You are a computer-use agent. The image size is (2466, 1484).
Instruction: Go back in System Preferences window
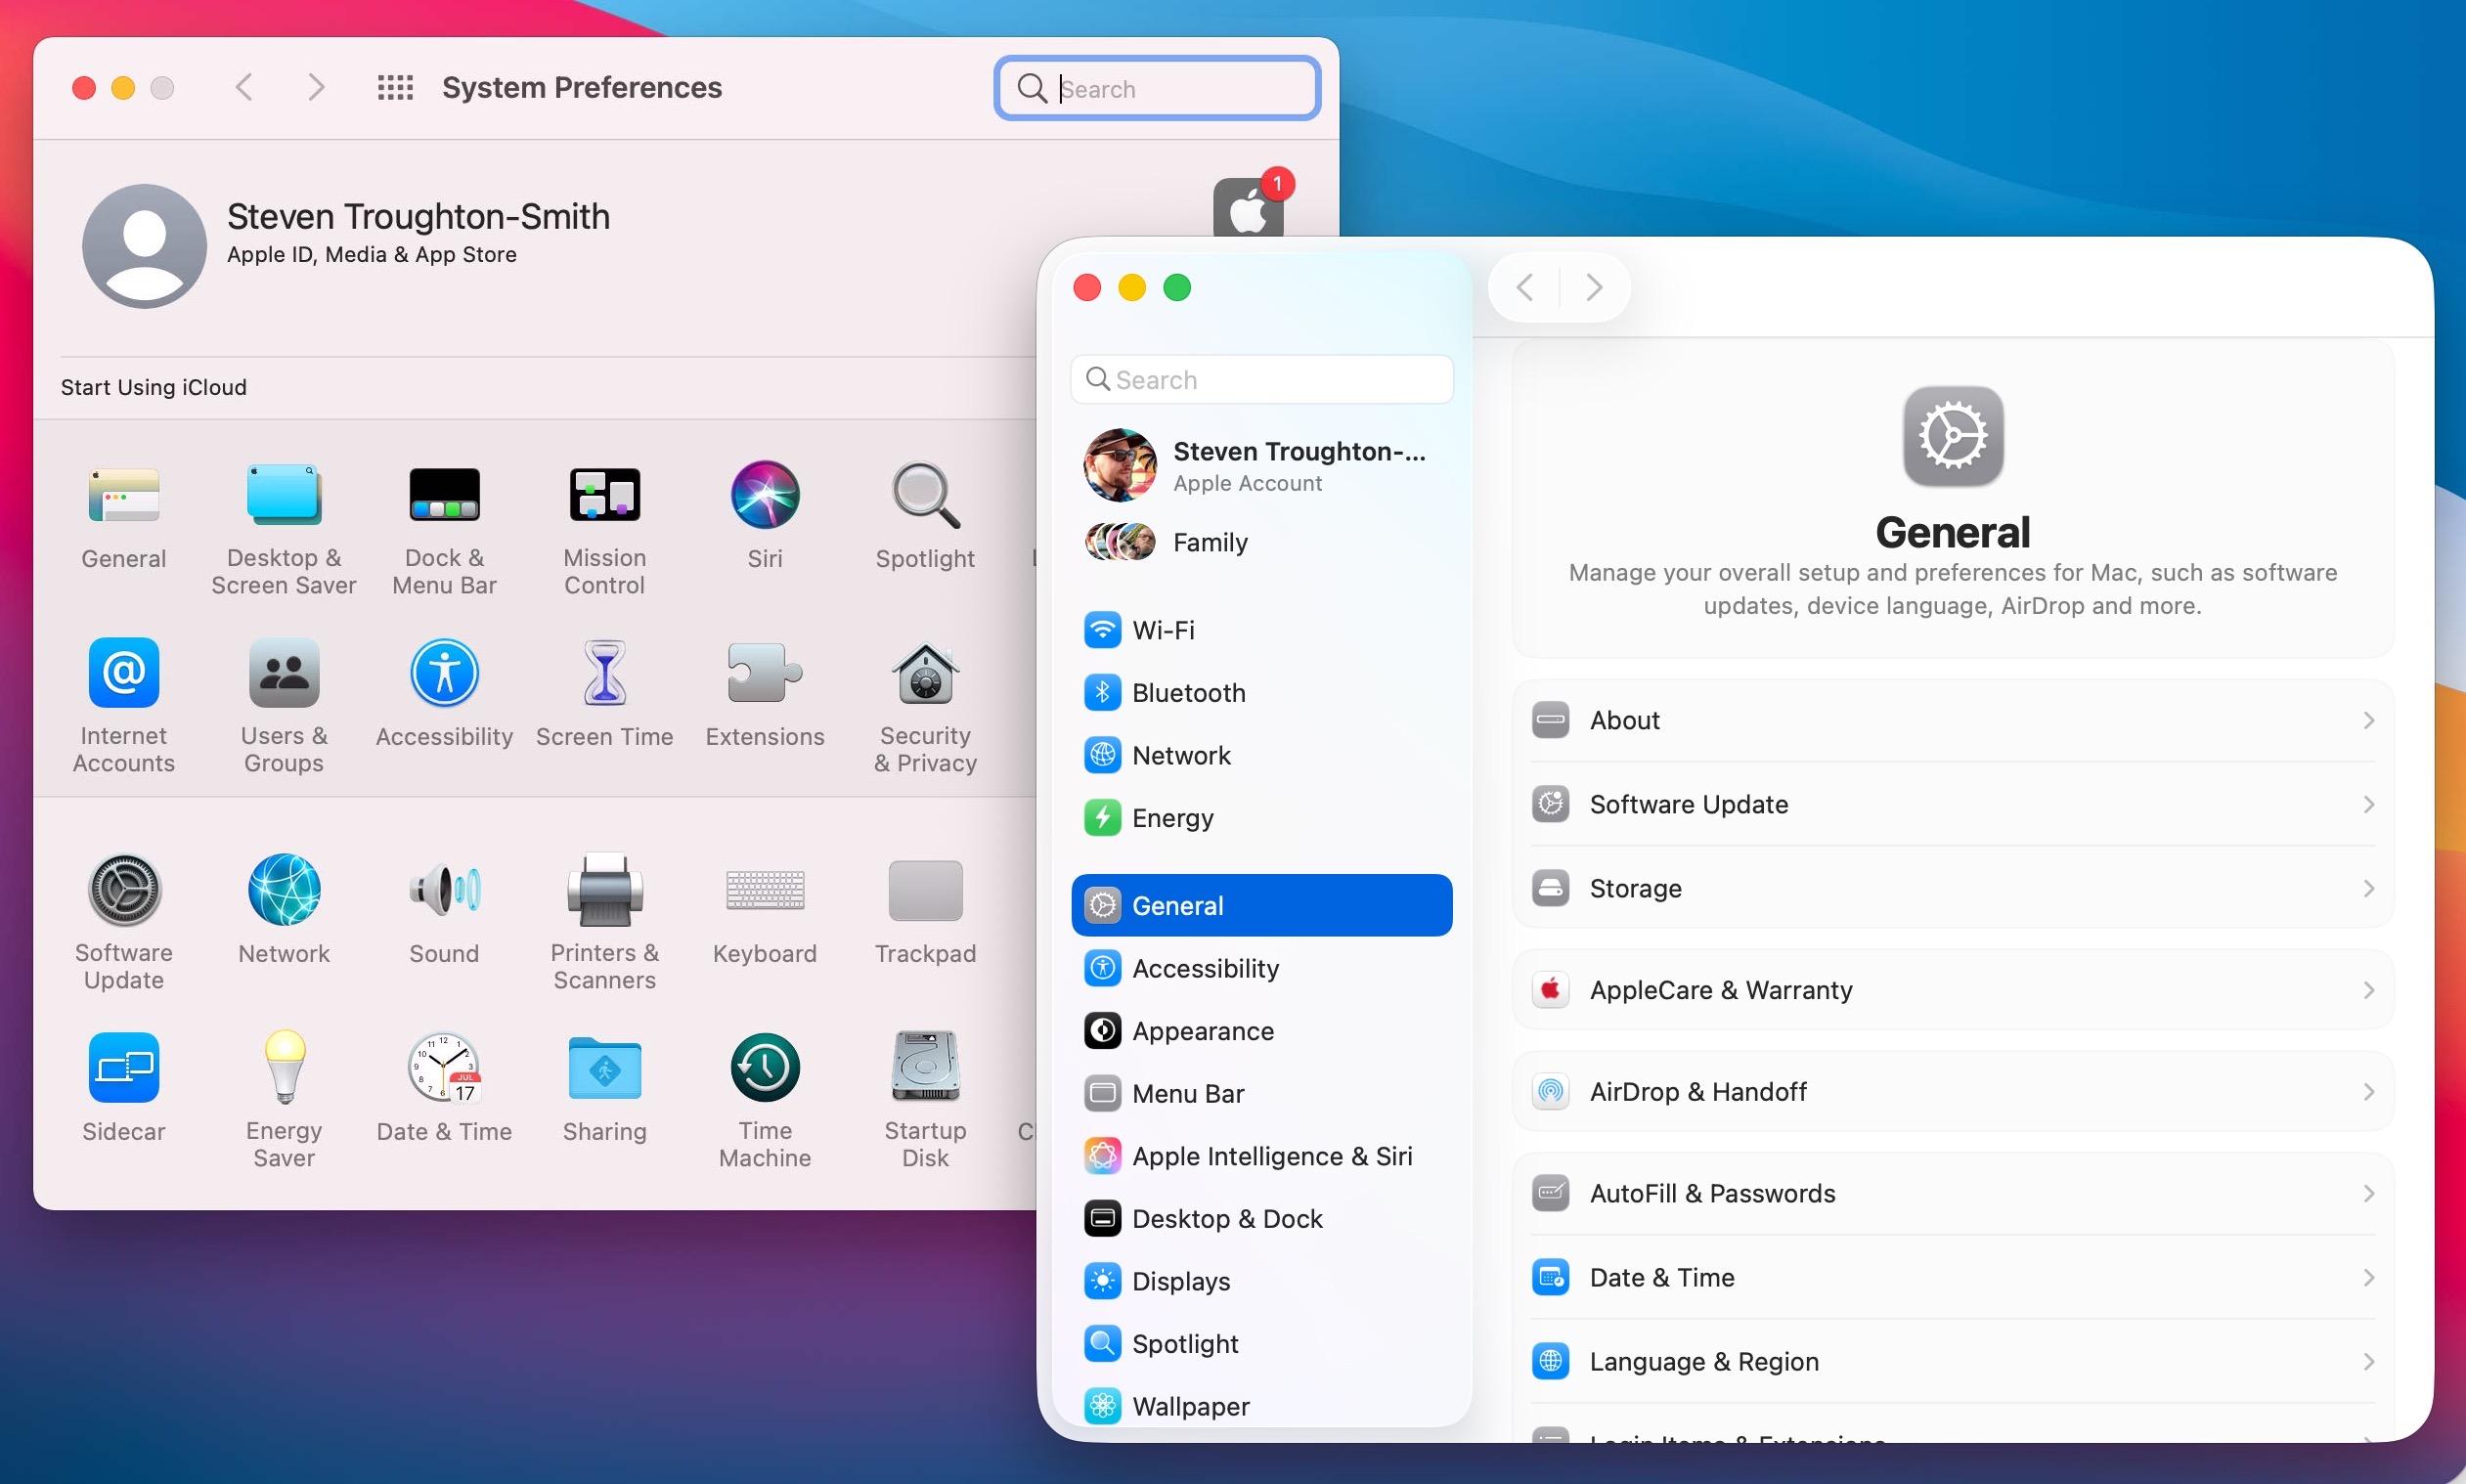244,88
